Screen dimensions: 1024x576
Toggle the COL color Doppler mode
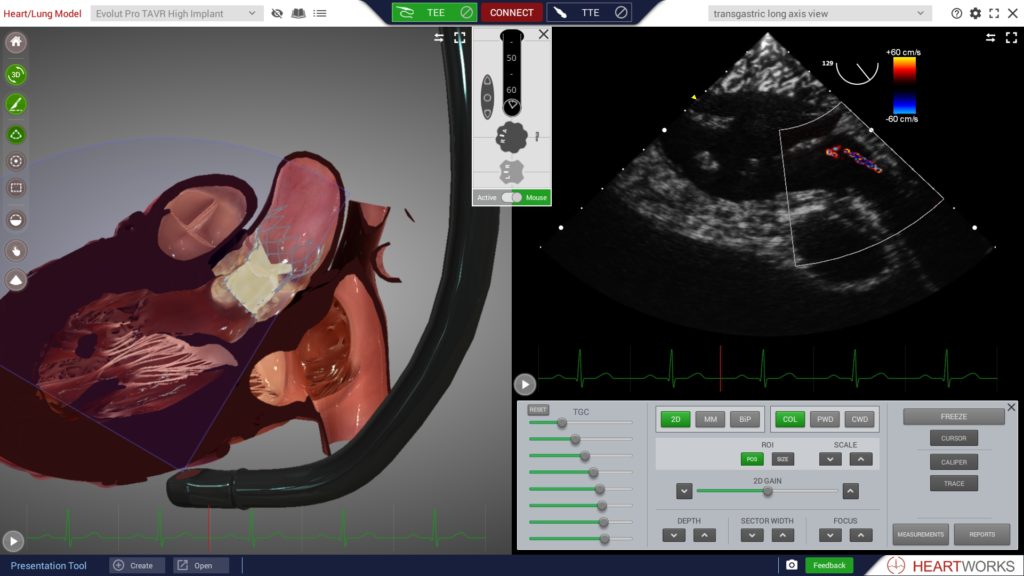790,419
